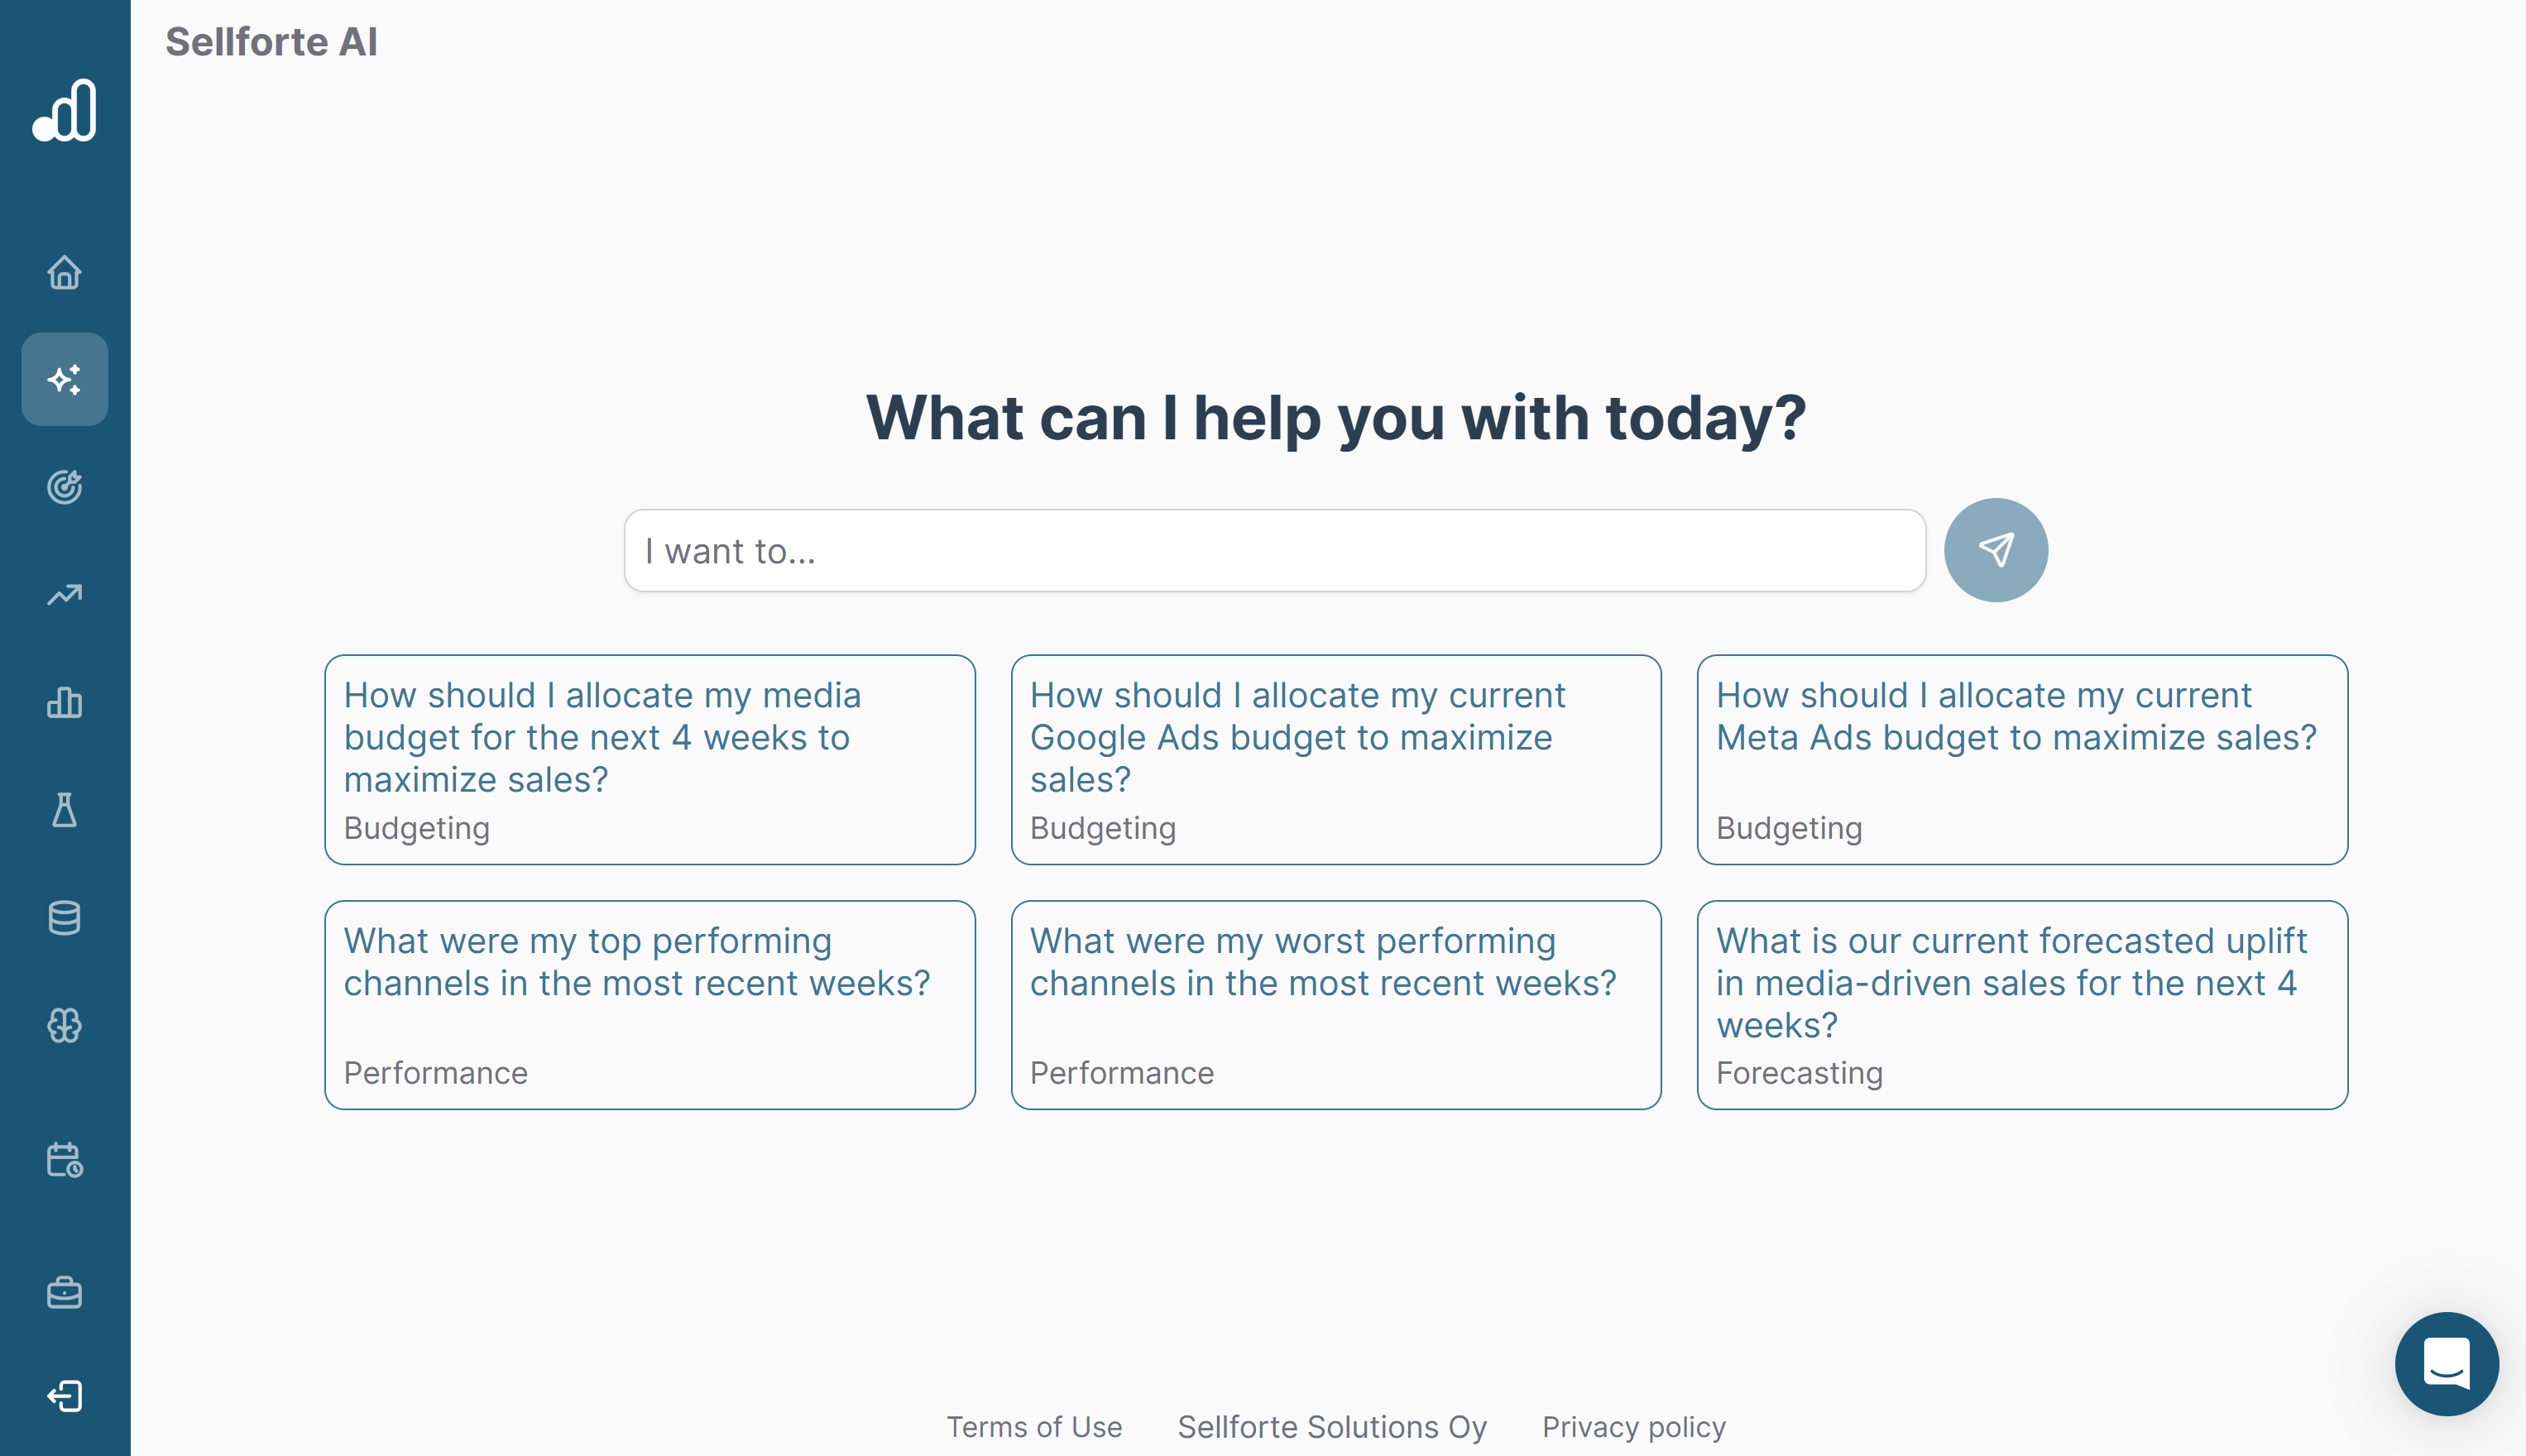The height and width of the screenshot is (1456, 2526).
Task: Click the logout icon in sidebar
Action: pyautogui.click(x=65, y=1396)
